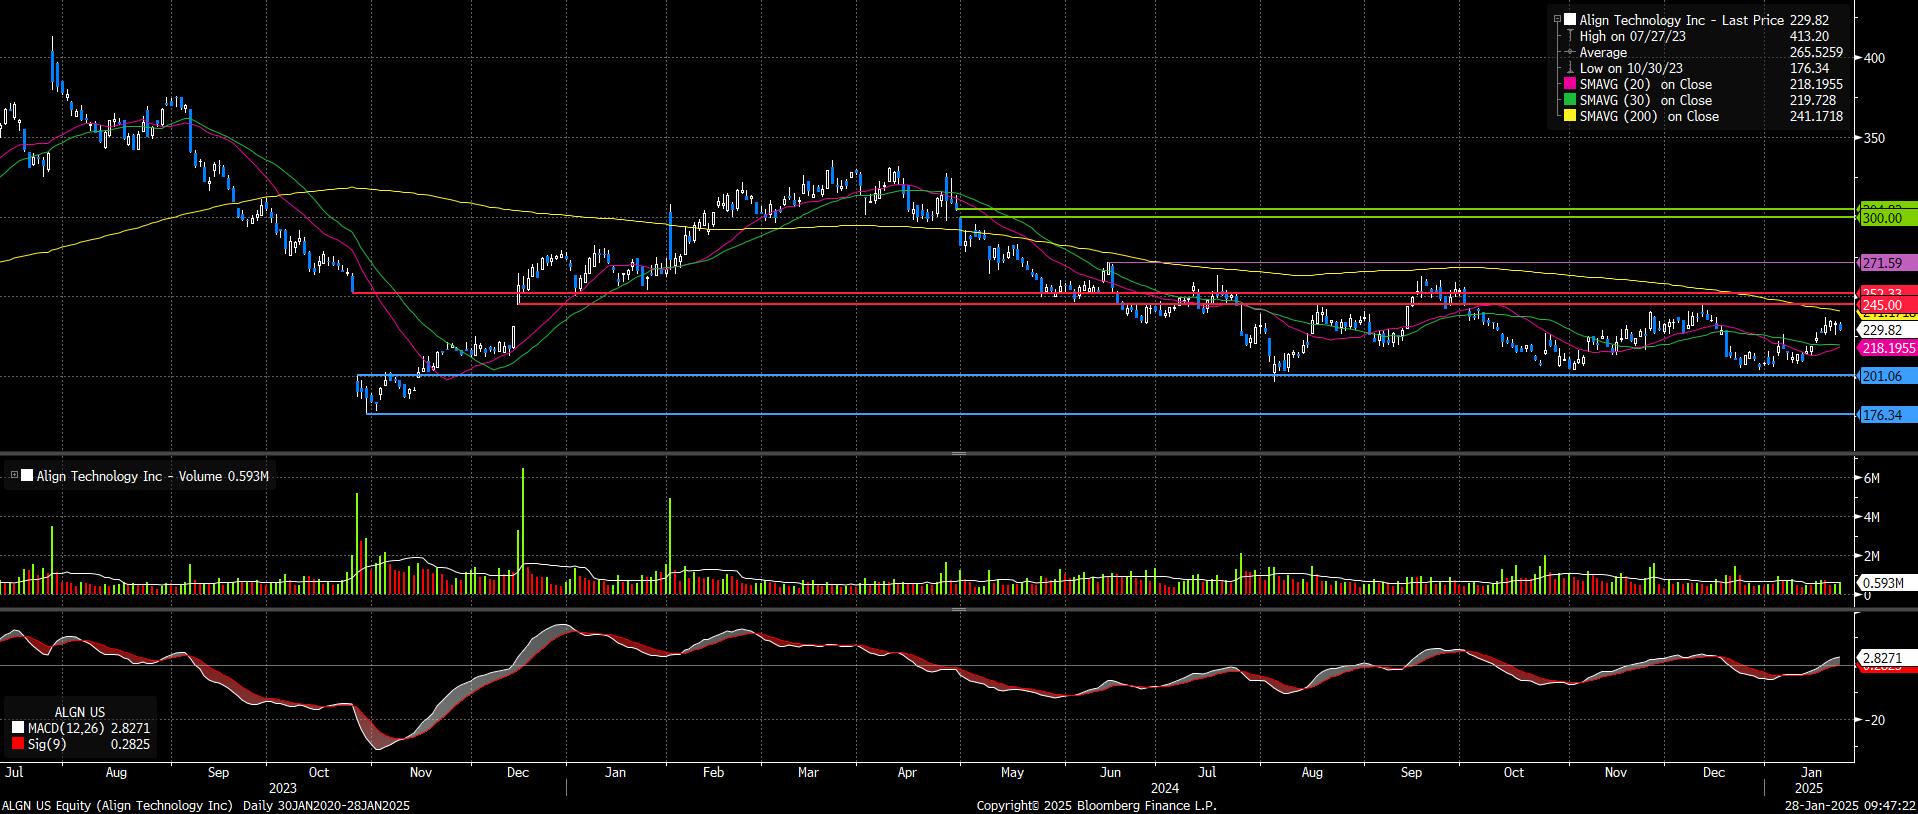Click the red Sig(9) legend swatch
This screenshot has width=1918, height=814.
click(x=18, y=744)
